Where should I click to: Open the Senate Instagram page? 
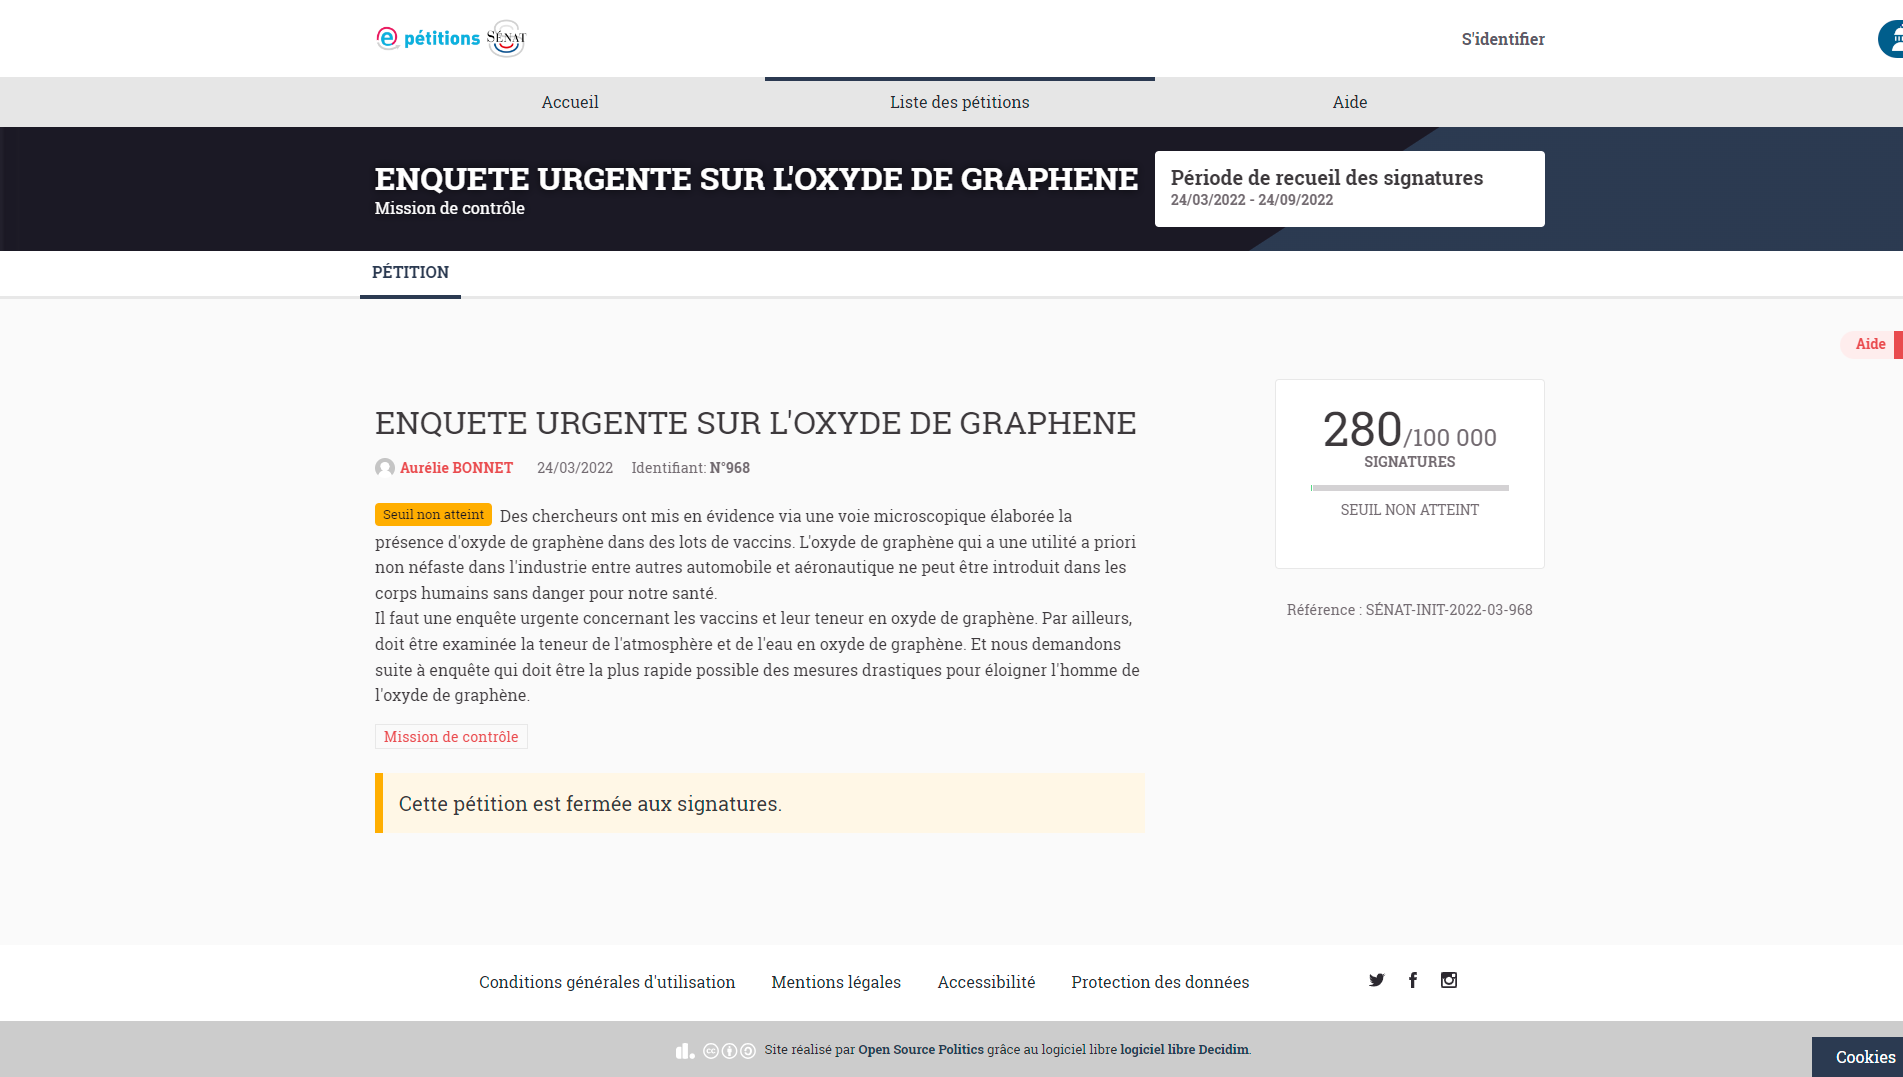click(1449, 980)
